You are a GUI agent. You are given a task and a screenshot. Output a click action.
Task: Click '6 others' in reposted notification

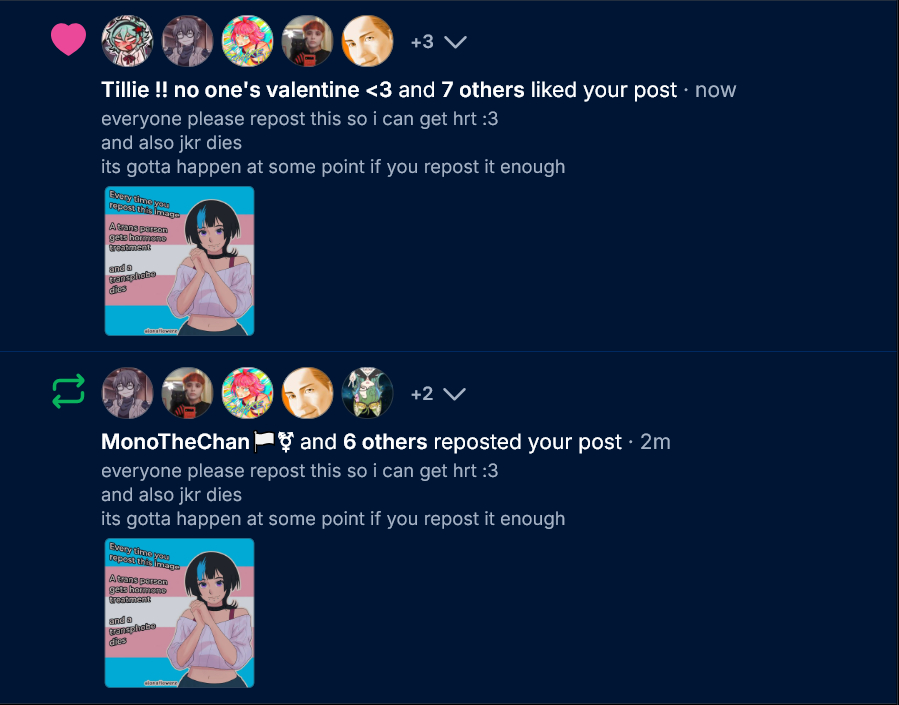[385, 442]
